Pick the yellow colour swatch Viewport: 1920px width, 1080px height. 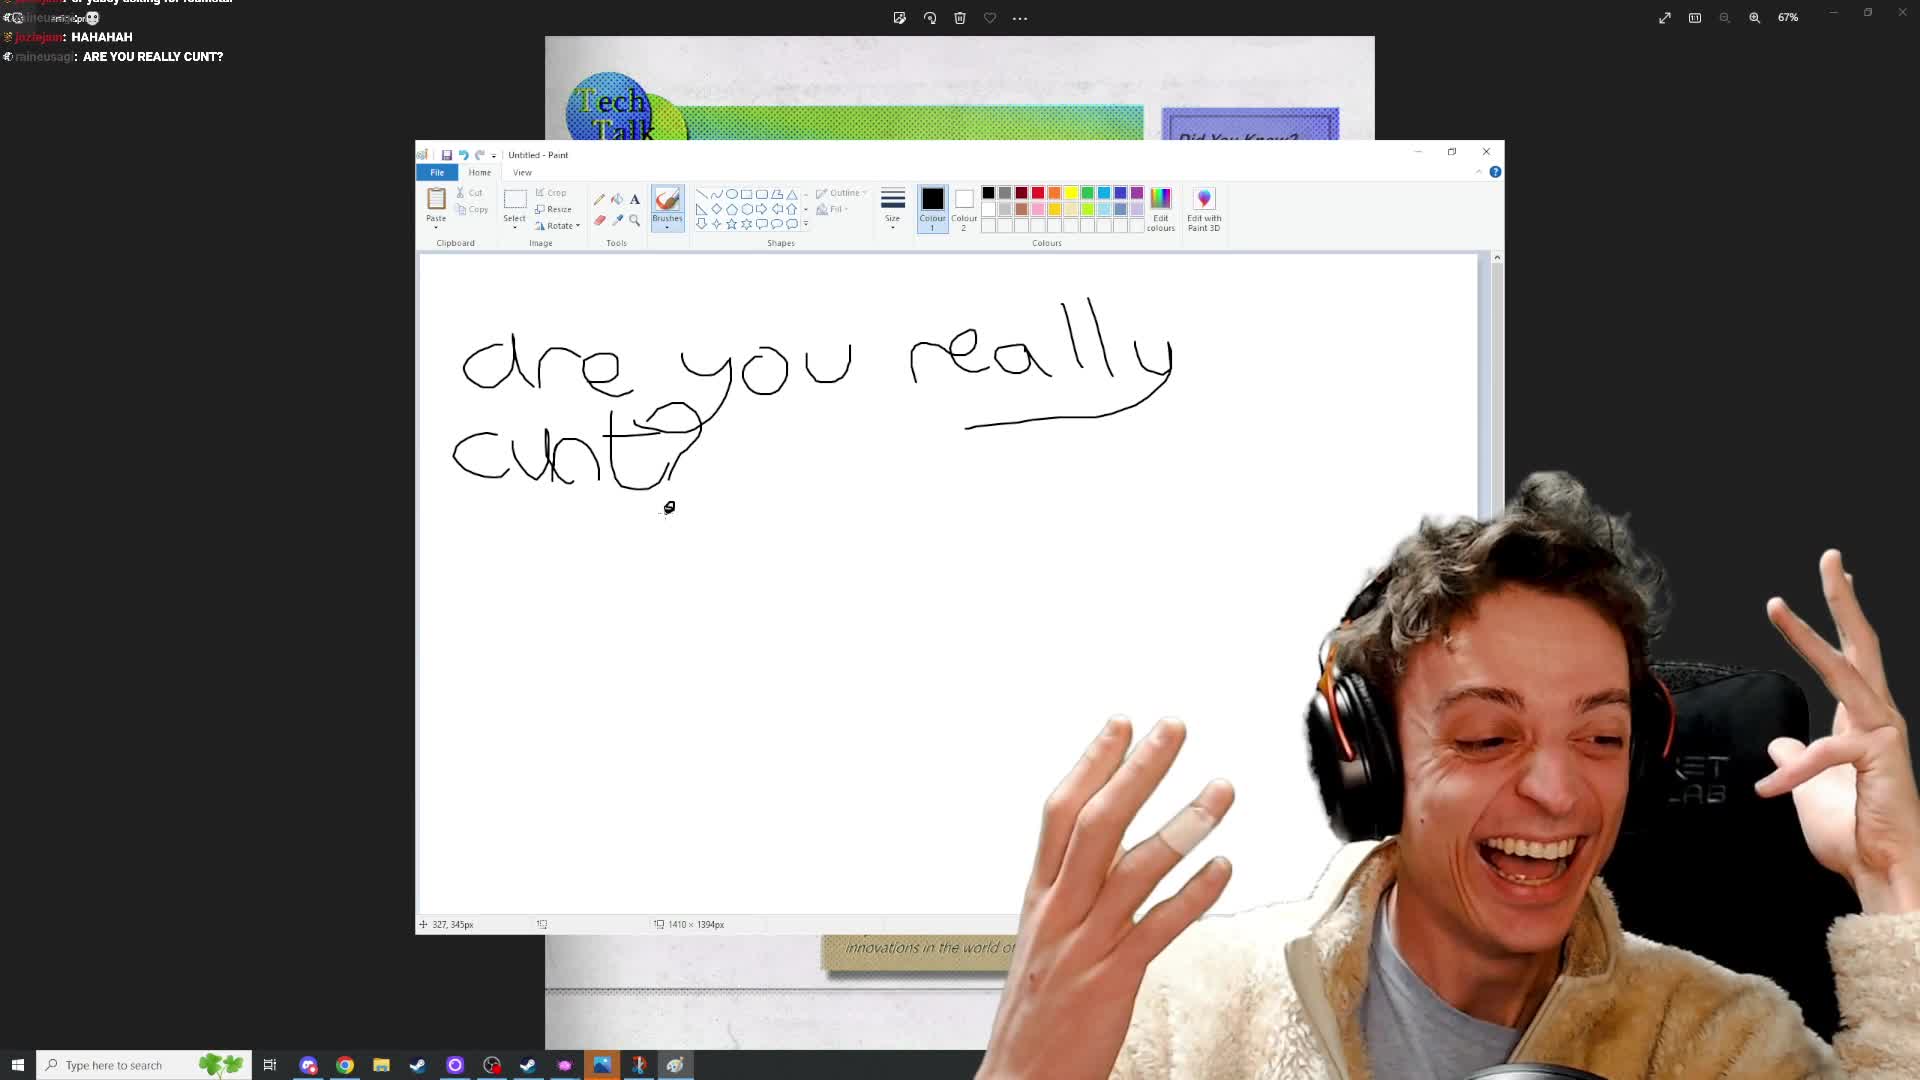coord(1071,193)
